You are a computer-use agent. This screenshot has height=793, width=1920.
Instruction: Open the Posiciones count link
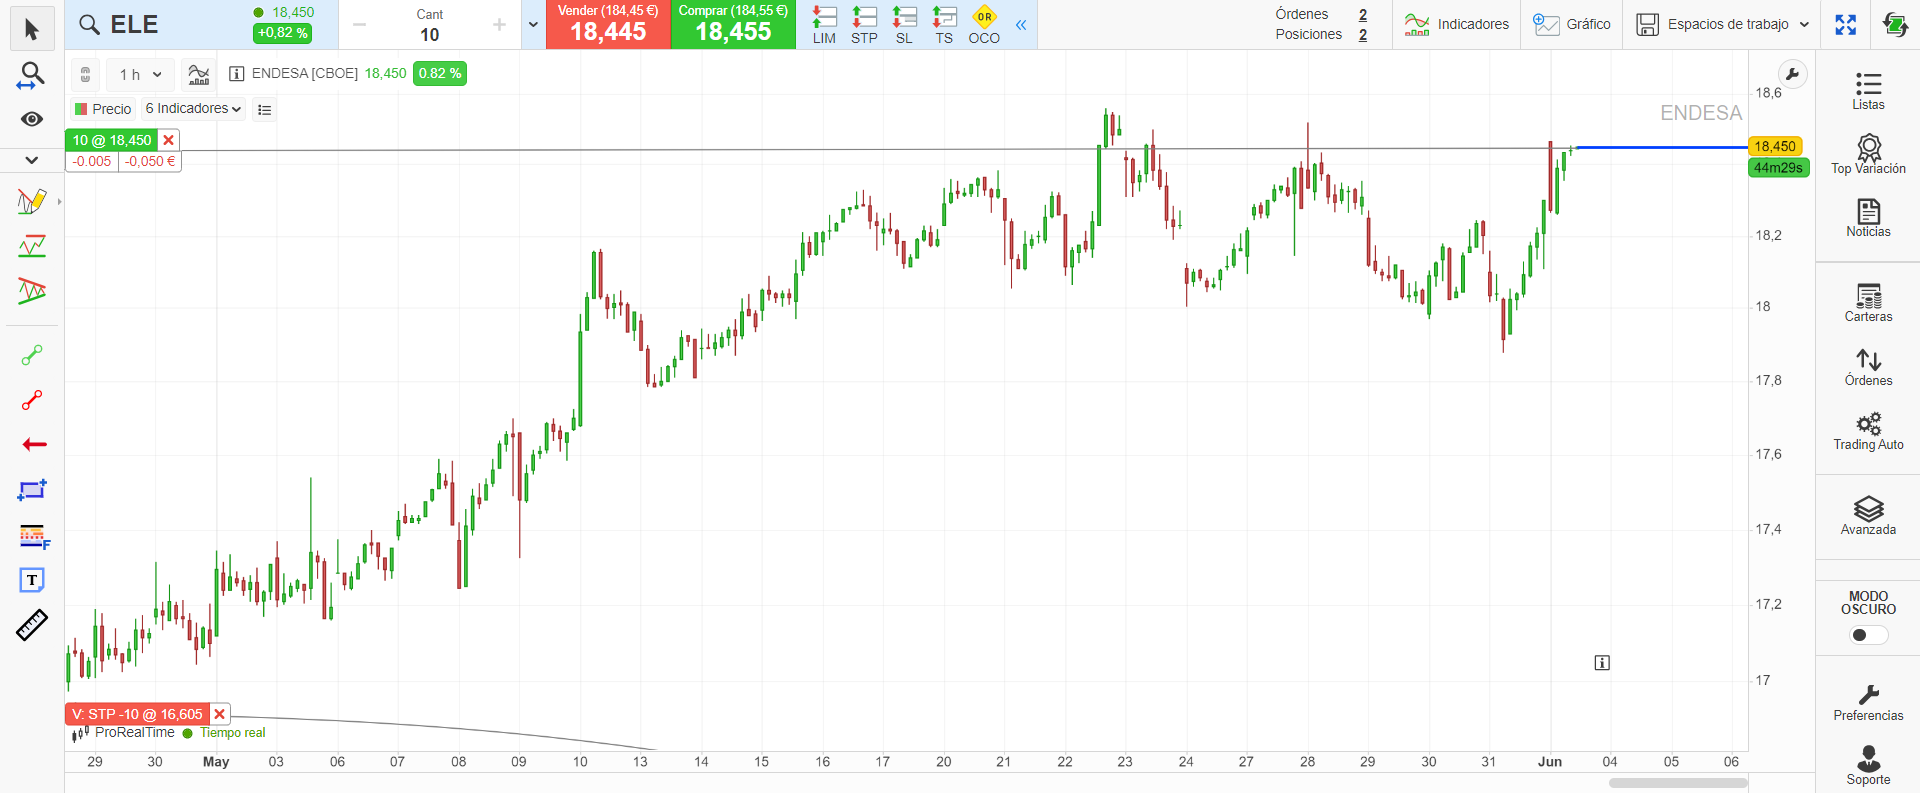(1363, 35)
